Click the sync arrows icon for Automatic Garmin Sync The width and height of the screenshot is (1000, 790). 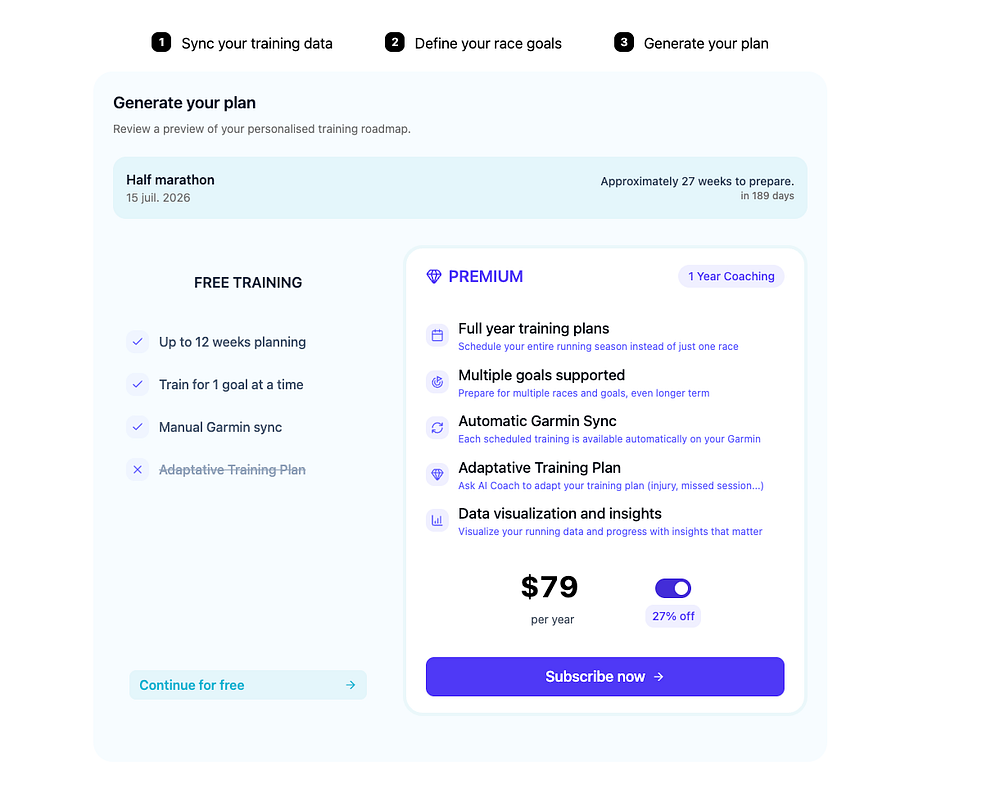click(437, 428)
